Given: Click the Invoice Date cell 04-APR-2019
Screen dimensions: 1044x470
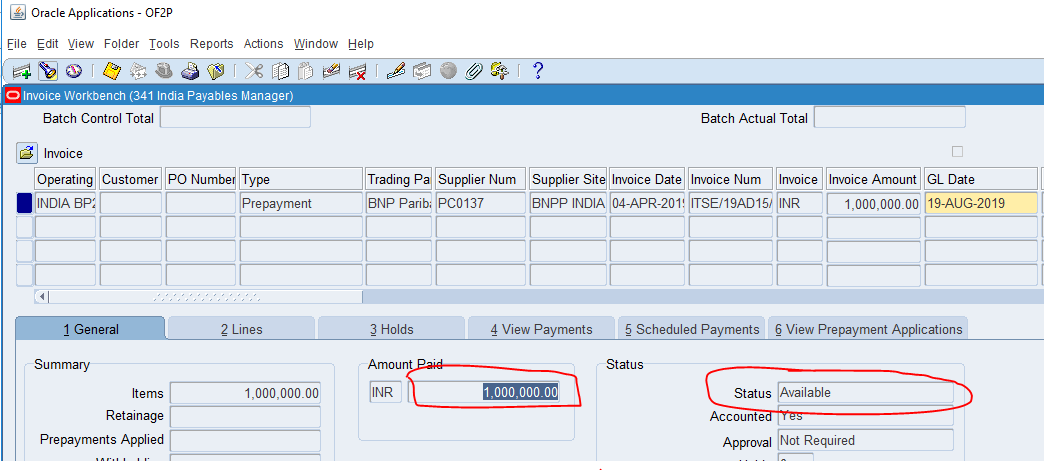Looking at the screenshot, I should click(x=647, y=204).
